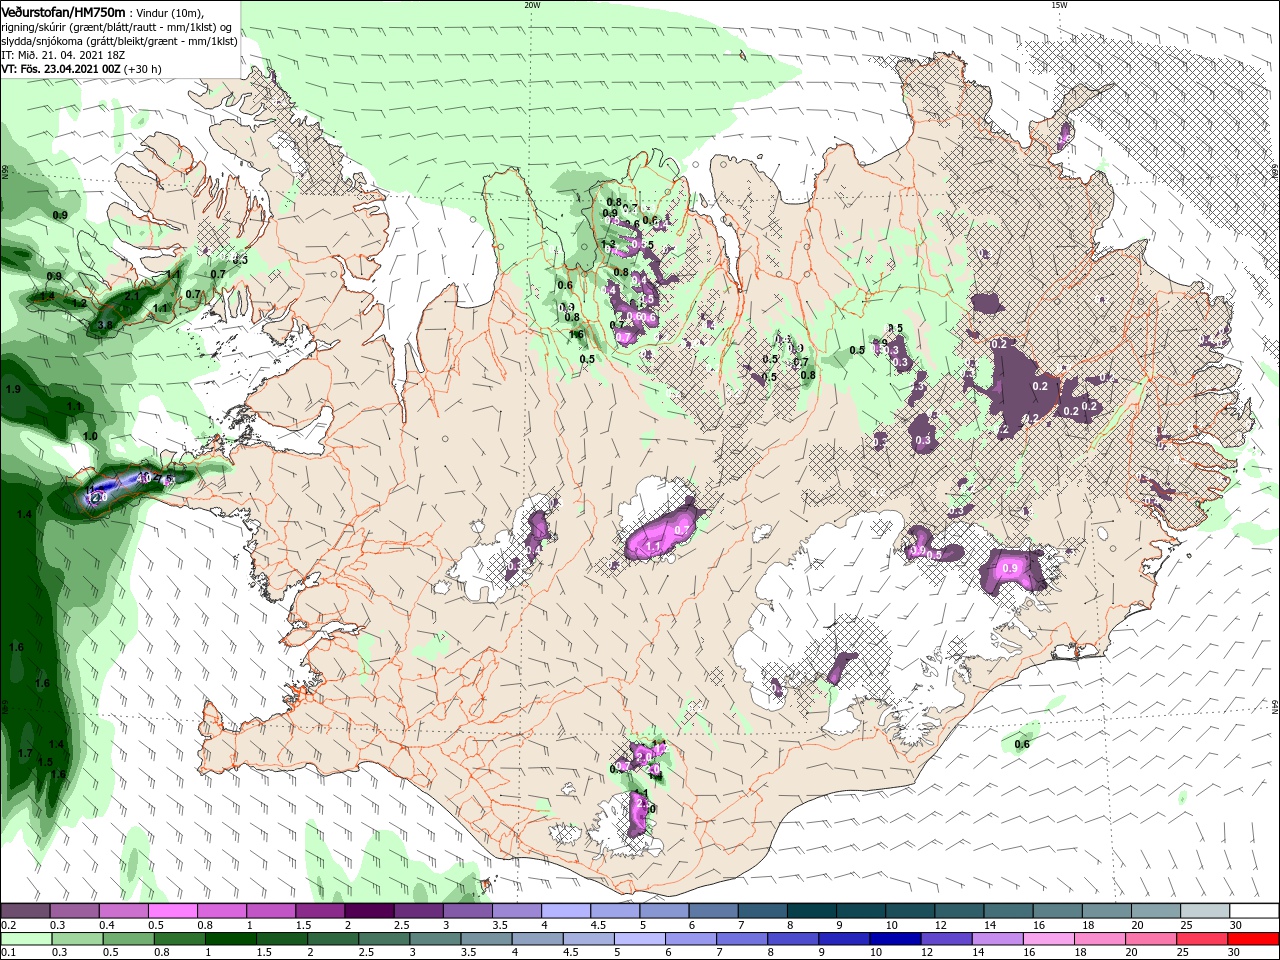Click the '16' label in upper legend row
This screenshot has height=960, width=1280.
tap(1038, 925)
